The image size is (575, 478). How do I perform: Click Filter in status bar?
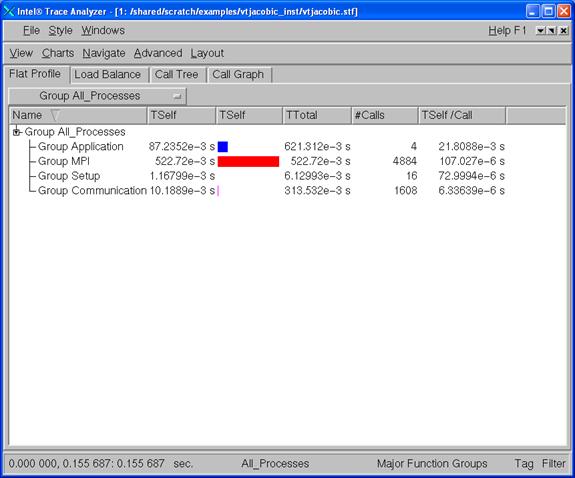[x=554, y=464]
